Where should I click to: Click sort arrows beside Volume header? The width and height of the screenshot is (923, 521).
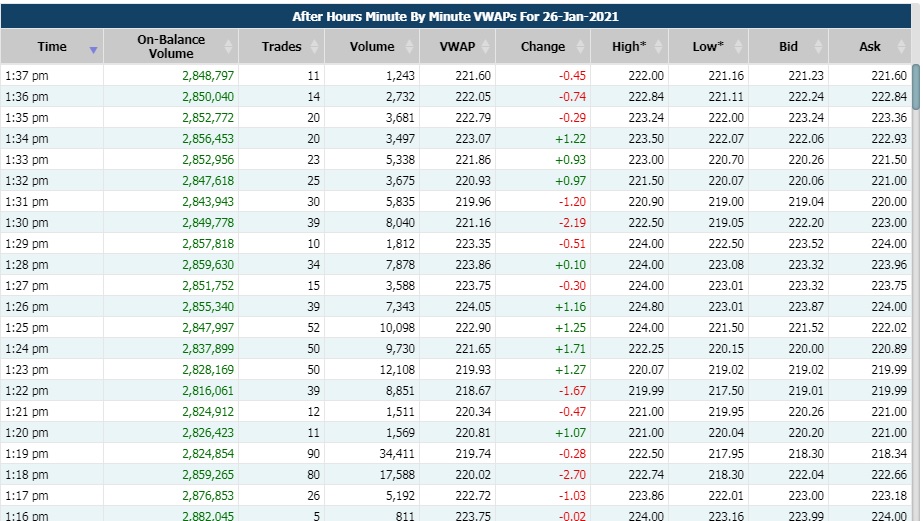409,47
